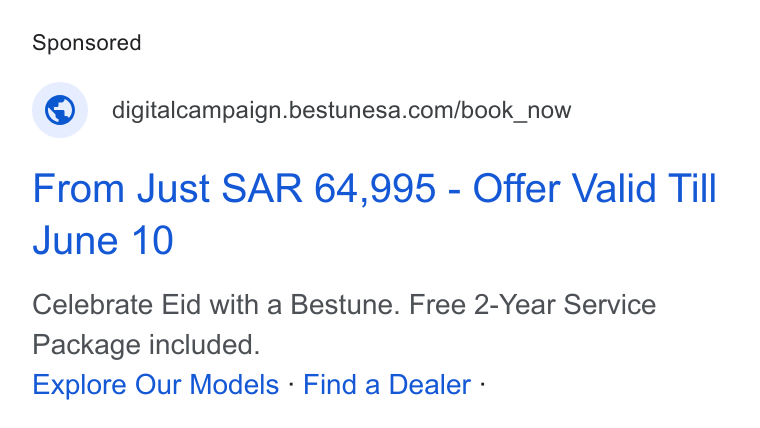Image resolution: width=760 pixels, height=428 pixels.
Task: Click the word 'Bestune.' in the description
Action: (345, 305)
